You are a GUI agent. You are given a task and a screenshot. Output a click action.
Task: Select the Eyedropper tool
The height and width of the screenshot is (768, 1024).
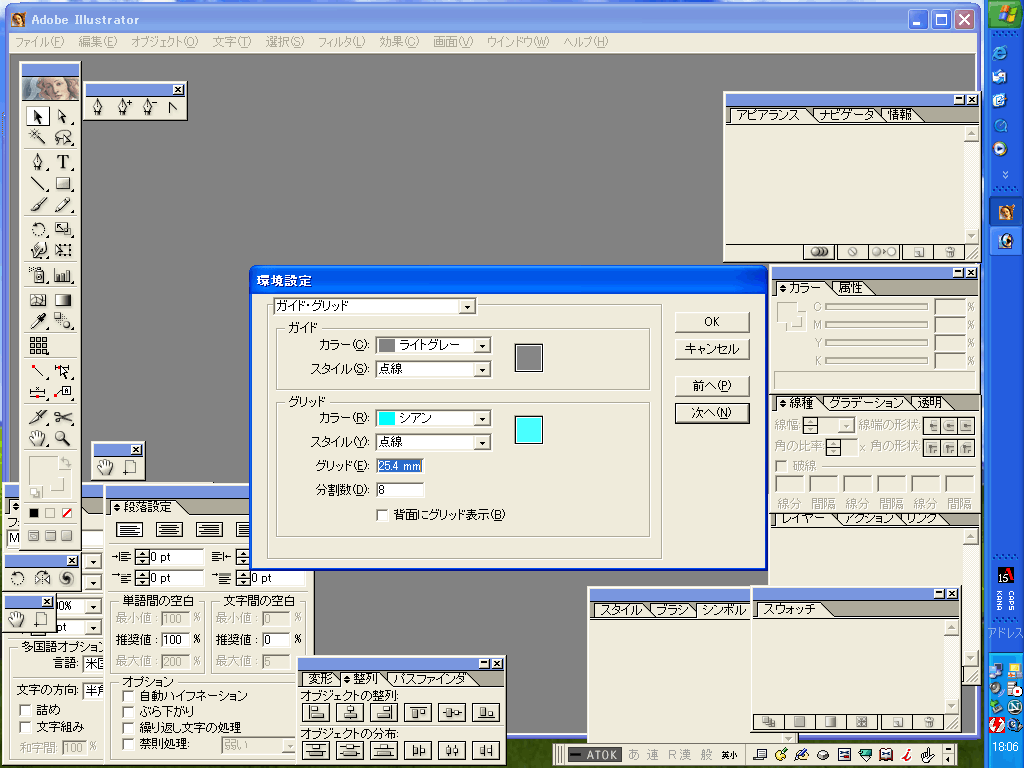(x=38, y=322)
